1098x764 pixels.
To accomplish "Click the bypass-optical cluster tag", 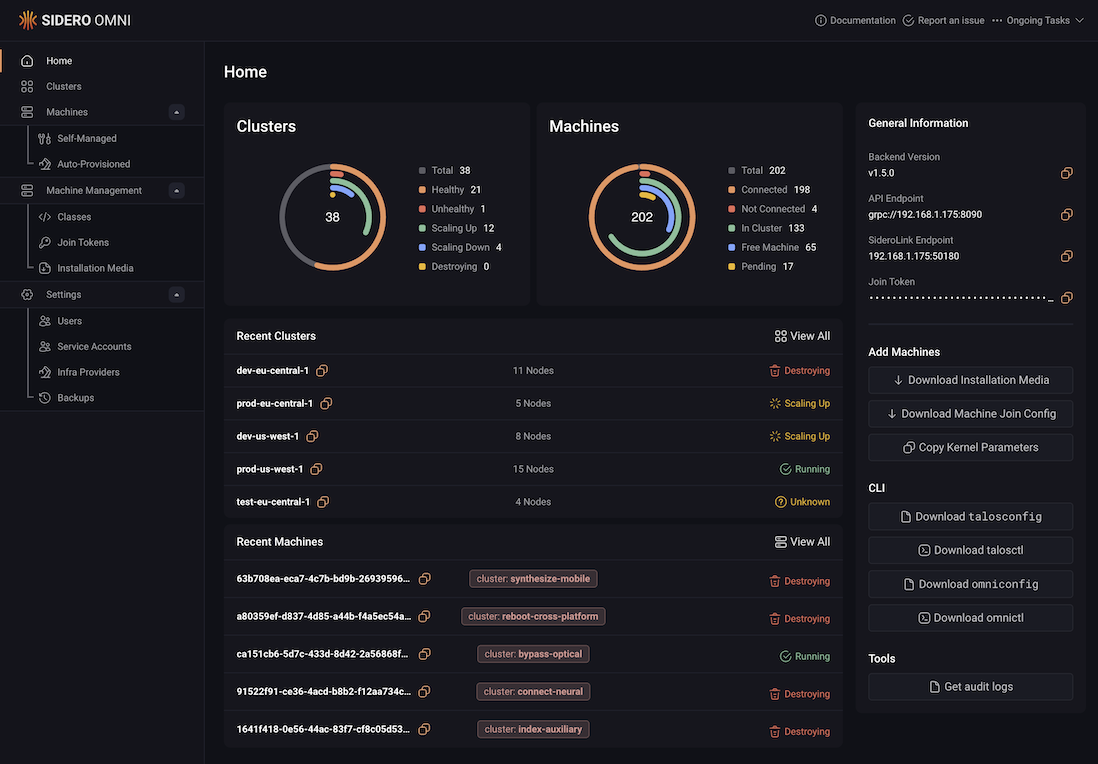I will (x=533, y=654).
